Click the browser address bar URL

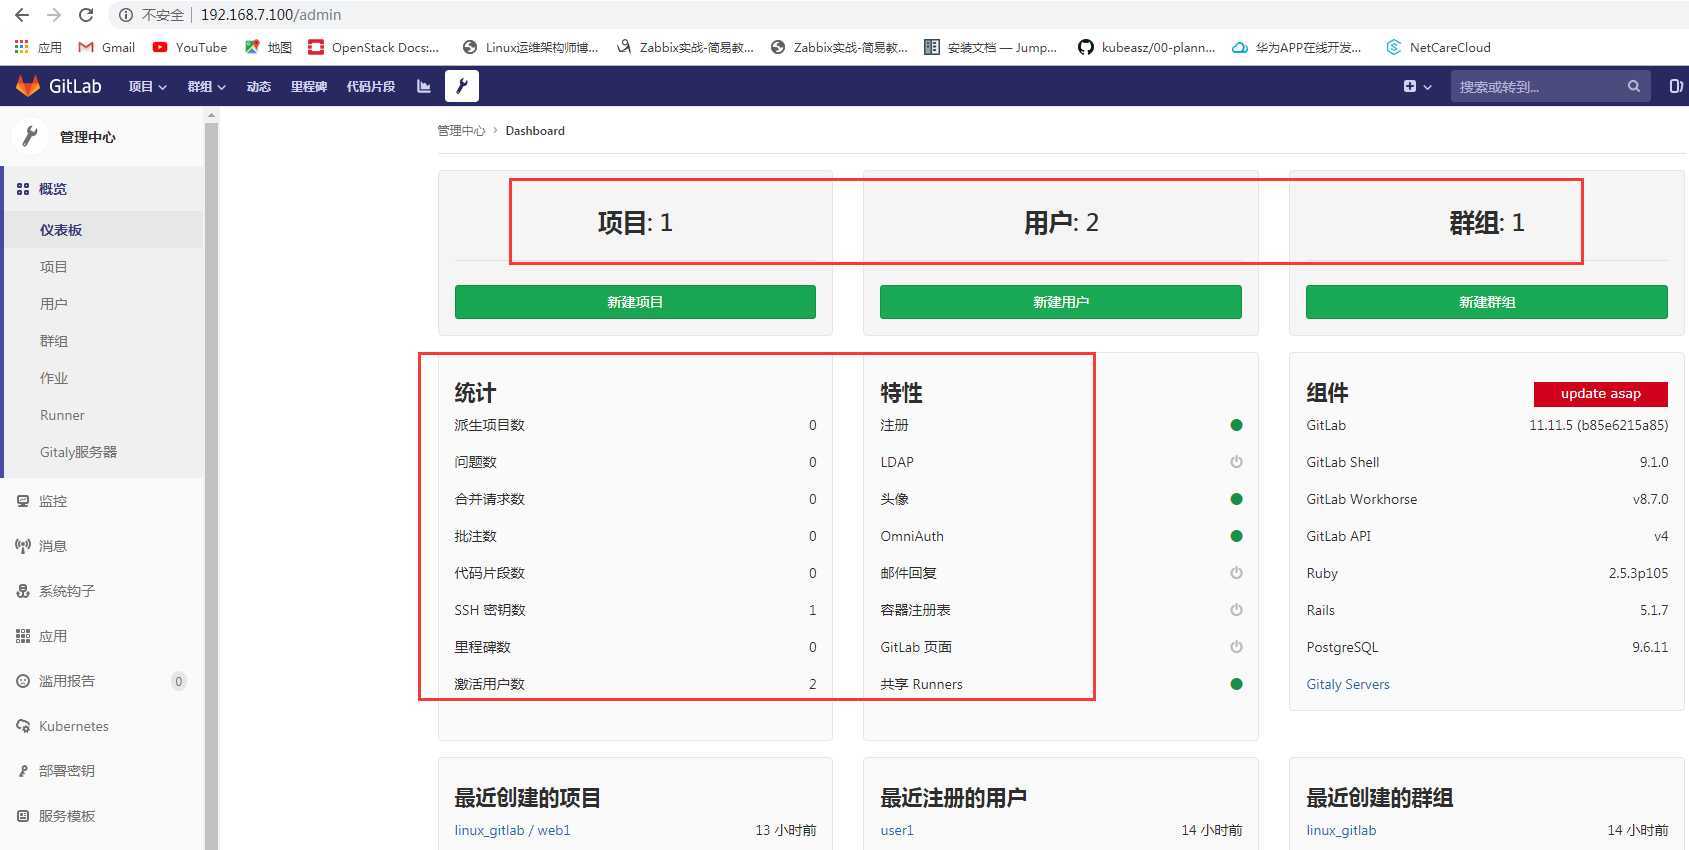click(x=271, y=15)
